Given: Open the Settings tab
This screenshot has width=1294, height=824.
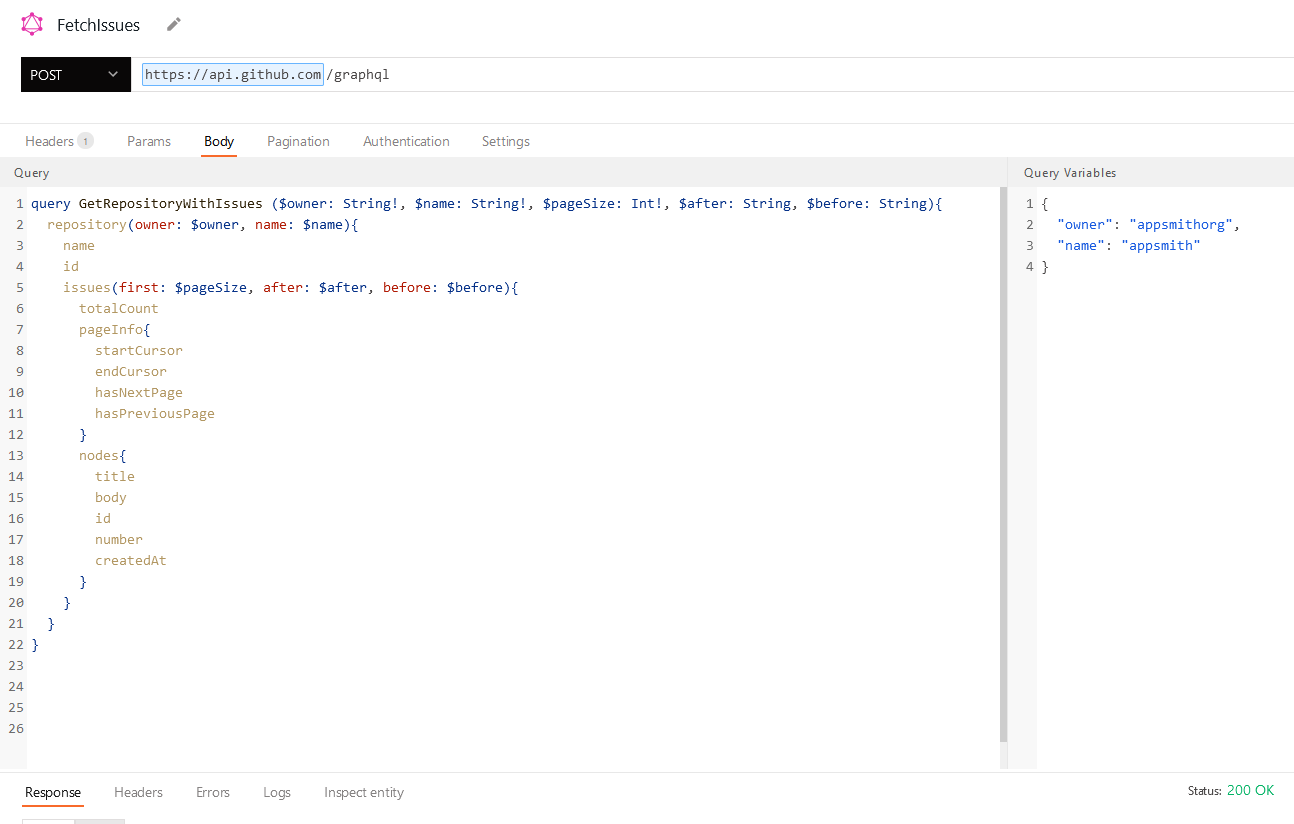Looking at the screenshot, I should pyautogui.click(x=504, y=141).
